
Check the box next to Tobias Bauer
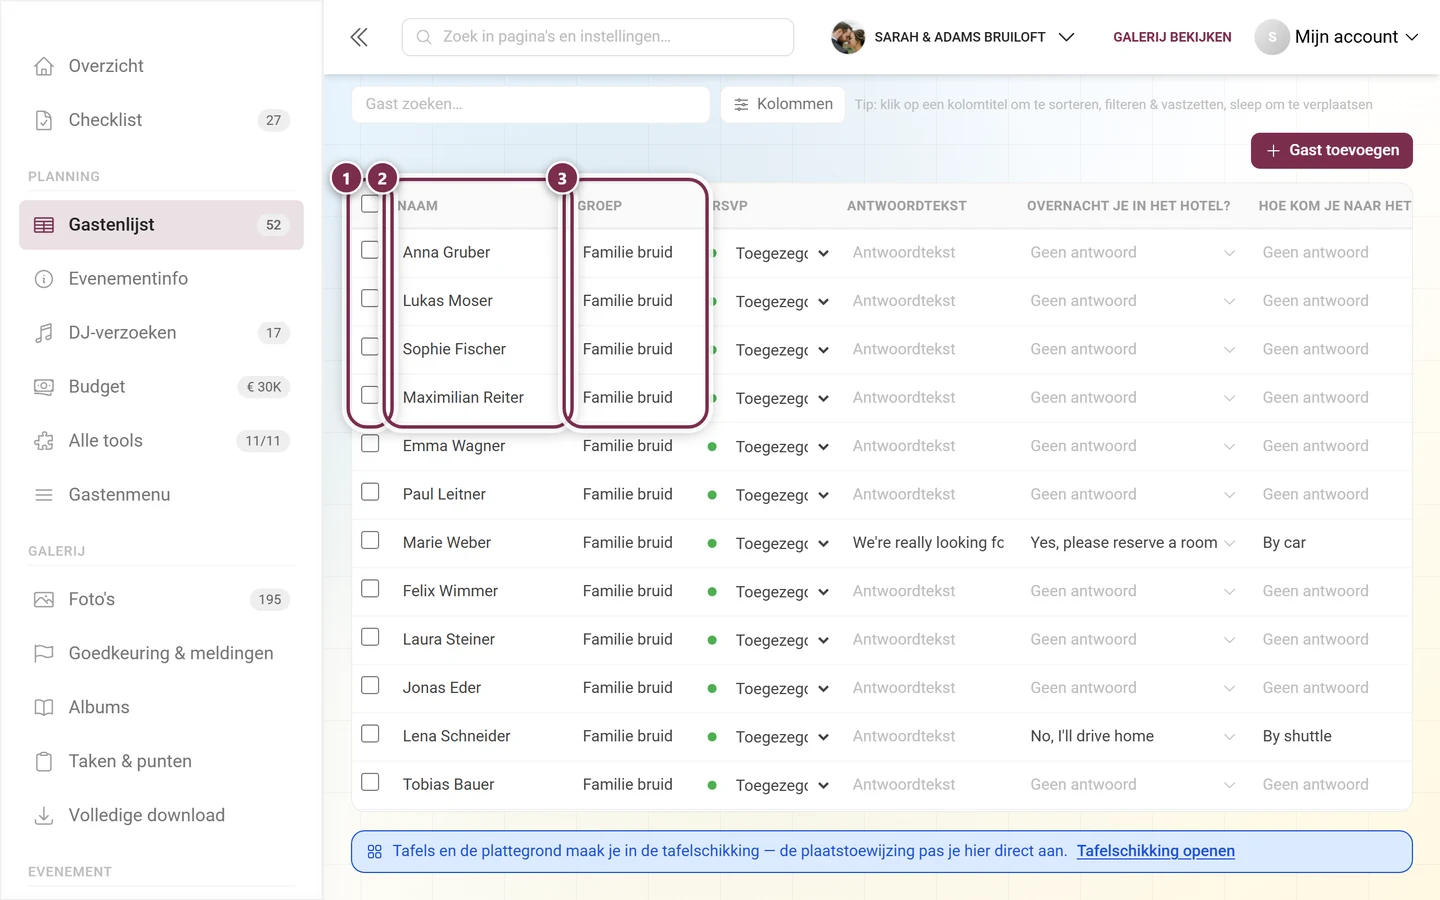point(370,783)
